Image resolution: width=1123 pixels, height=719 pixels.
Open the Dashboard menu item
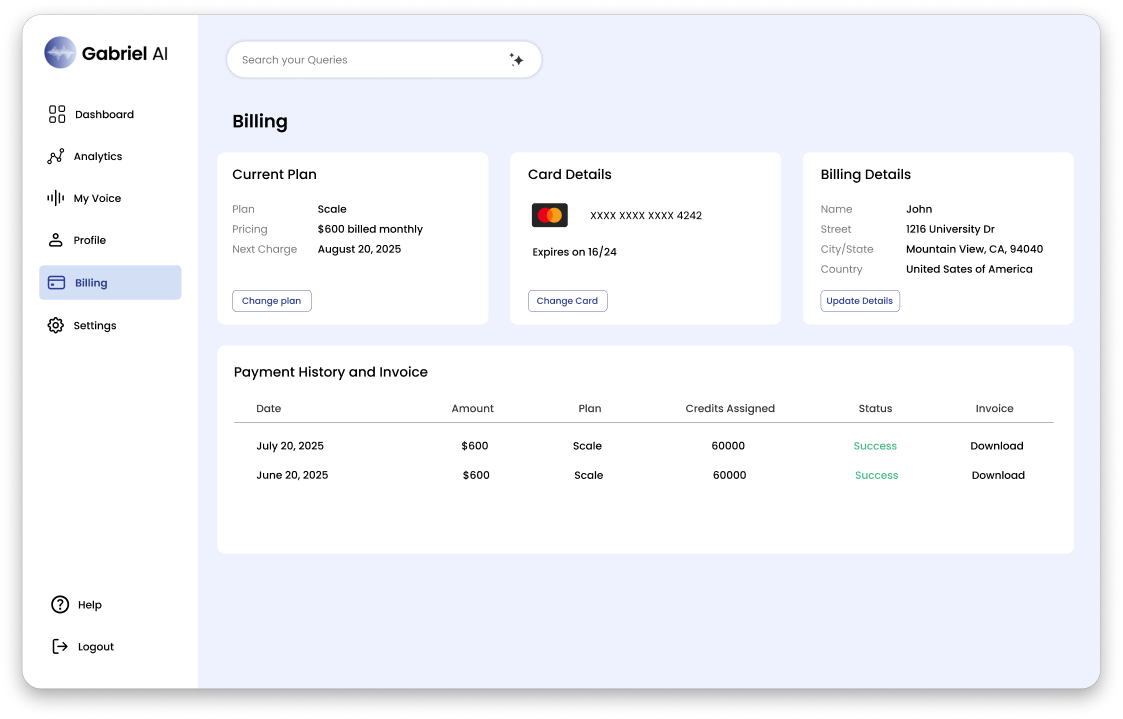click(x=105, y=115)
